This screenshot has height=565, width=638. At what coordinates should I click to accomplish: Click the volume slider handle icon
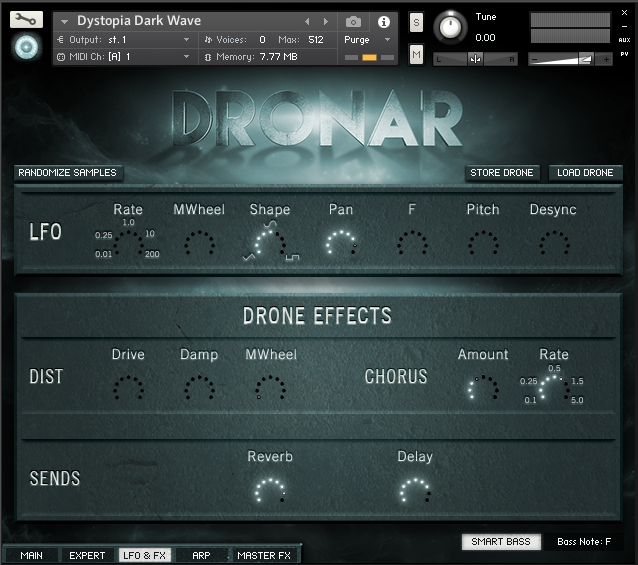[585, 59]
